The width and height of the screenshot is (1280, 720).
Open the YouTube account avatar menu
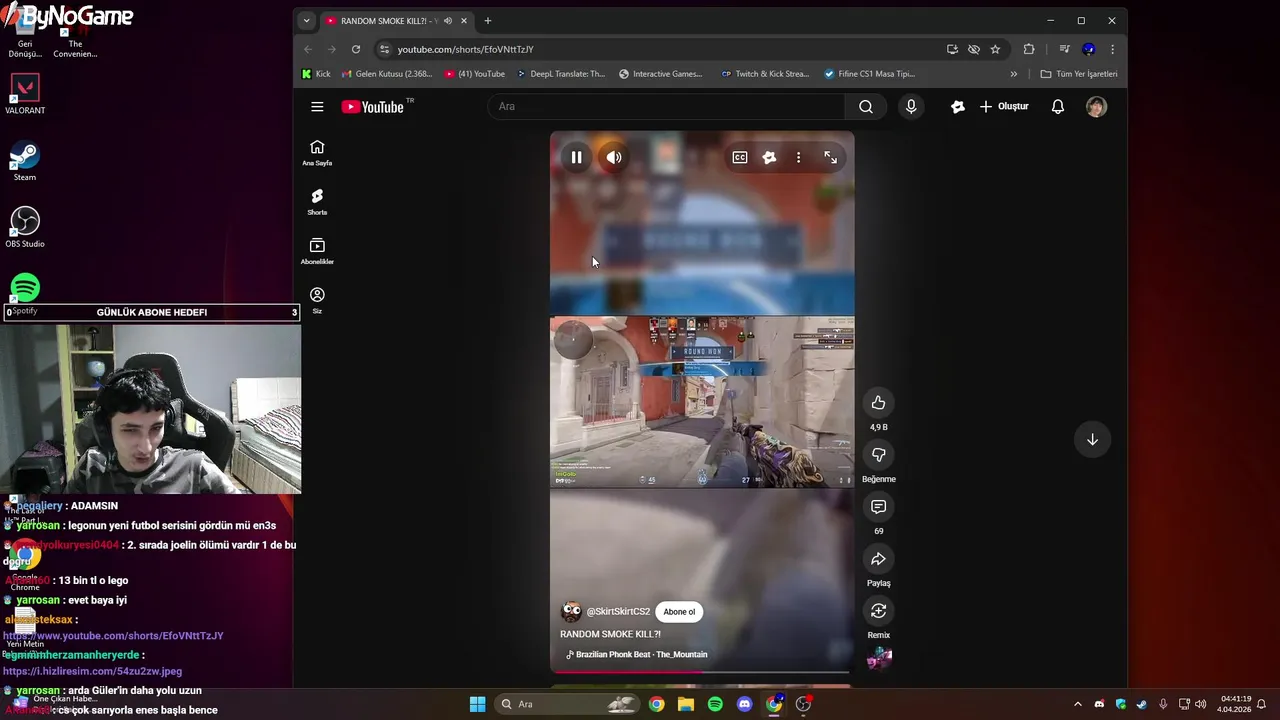1097,107
